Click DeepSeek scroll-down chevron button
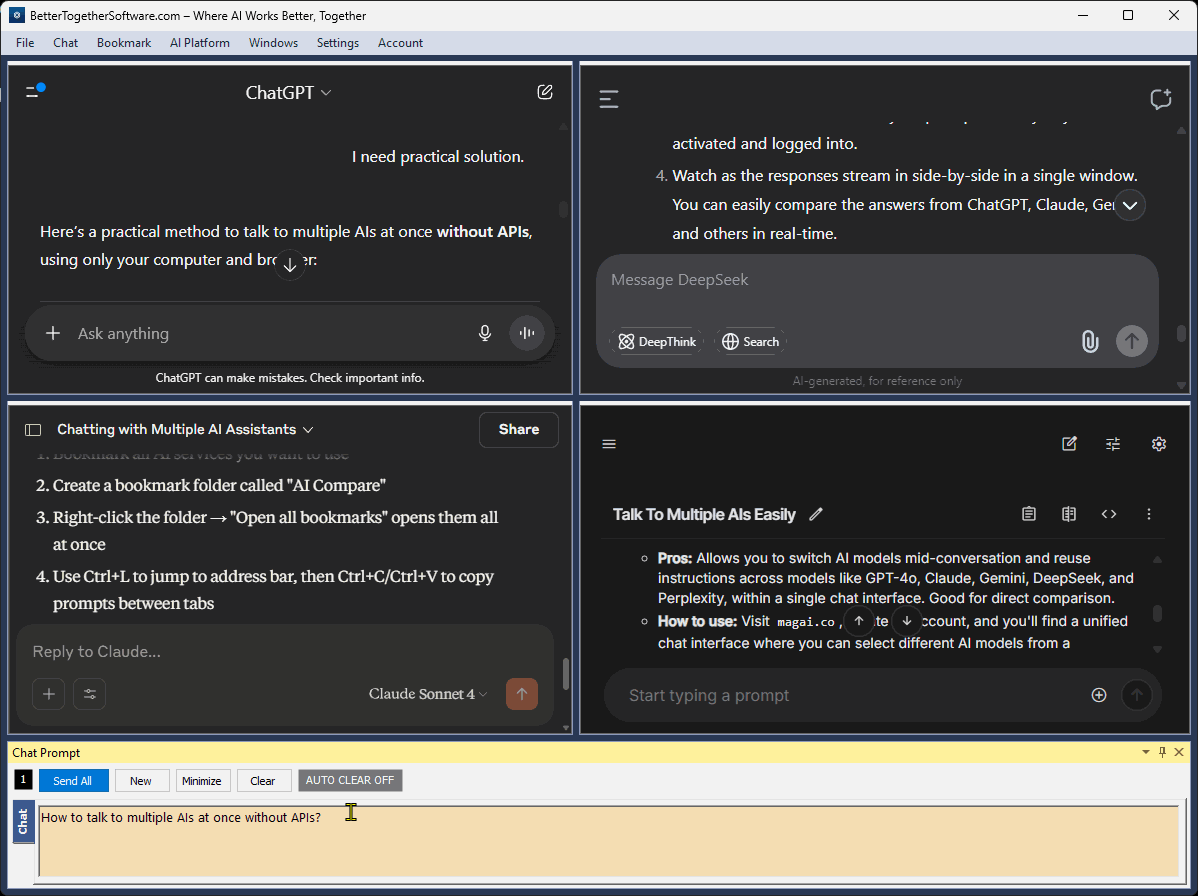1198x896 pixels. tap(1130, 205)
